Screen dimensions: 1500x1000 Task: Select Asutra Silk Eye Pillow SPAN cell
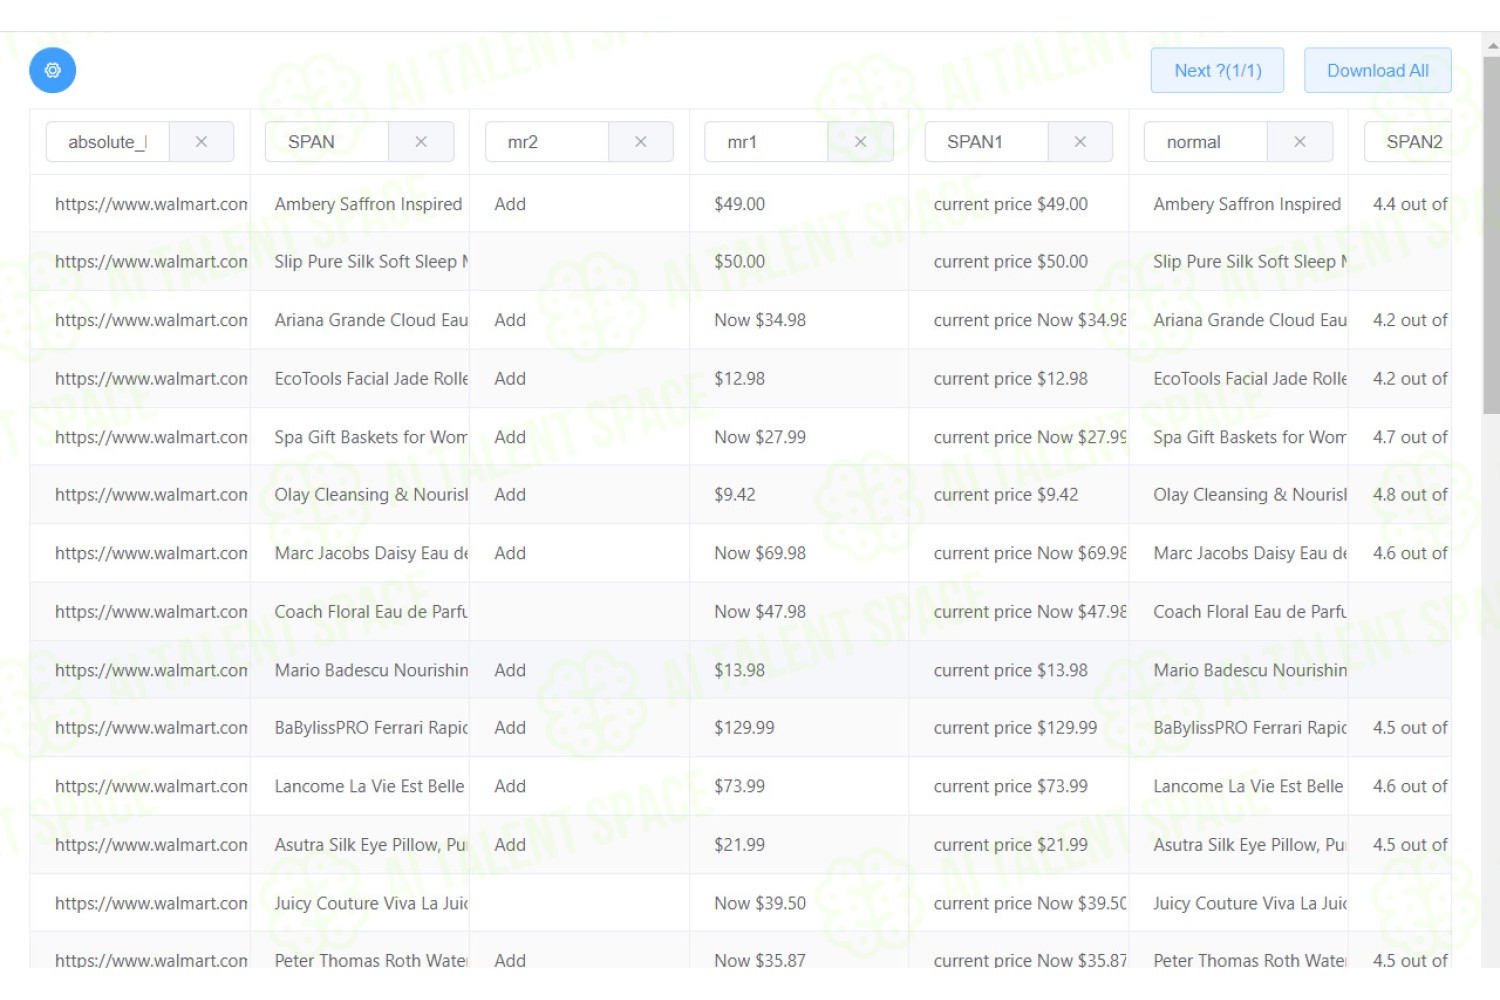pos(360,845)
